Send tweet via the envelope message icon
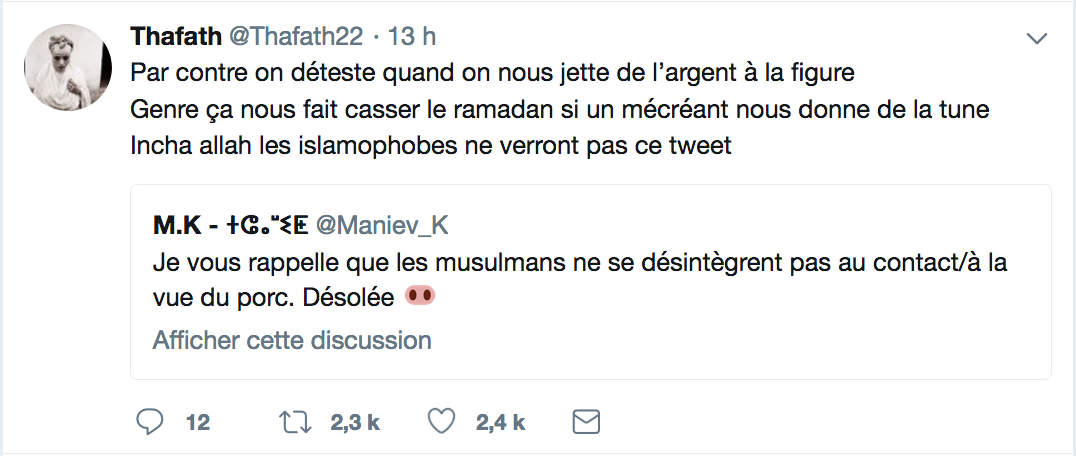 [x=584, y=422]
